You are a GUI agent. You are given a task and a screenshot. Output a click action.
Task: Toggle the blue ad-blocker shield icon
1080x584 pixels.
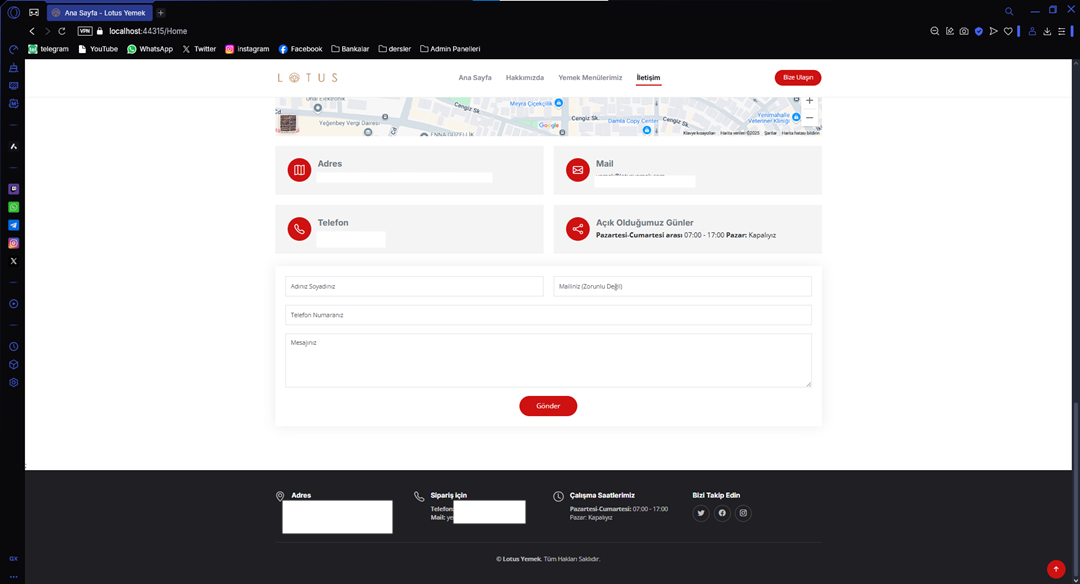pos(978,31)
